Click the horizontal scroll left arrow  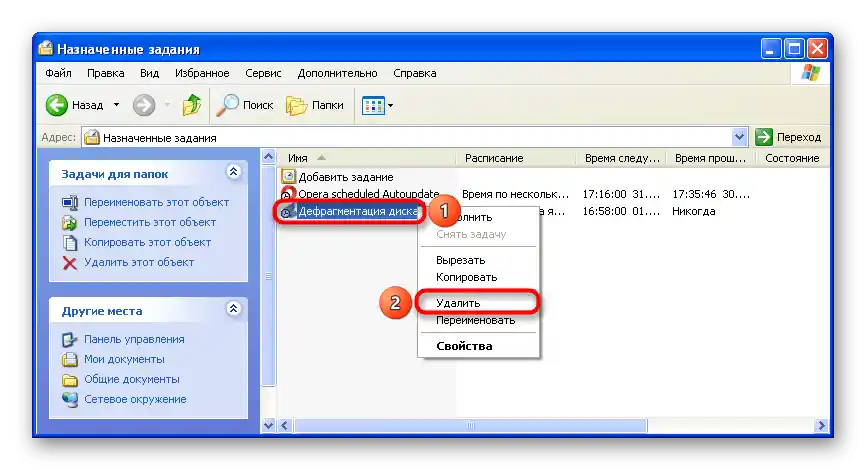[x=285, y=425]
